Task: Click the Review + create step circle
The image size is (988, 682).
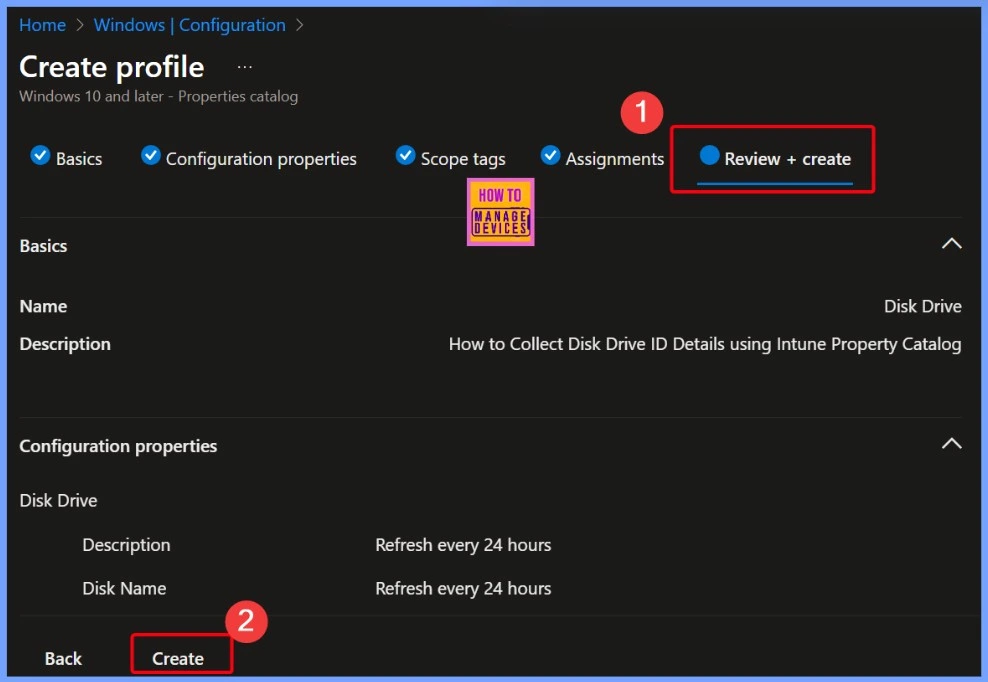Action: coord(709,155)
